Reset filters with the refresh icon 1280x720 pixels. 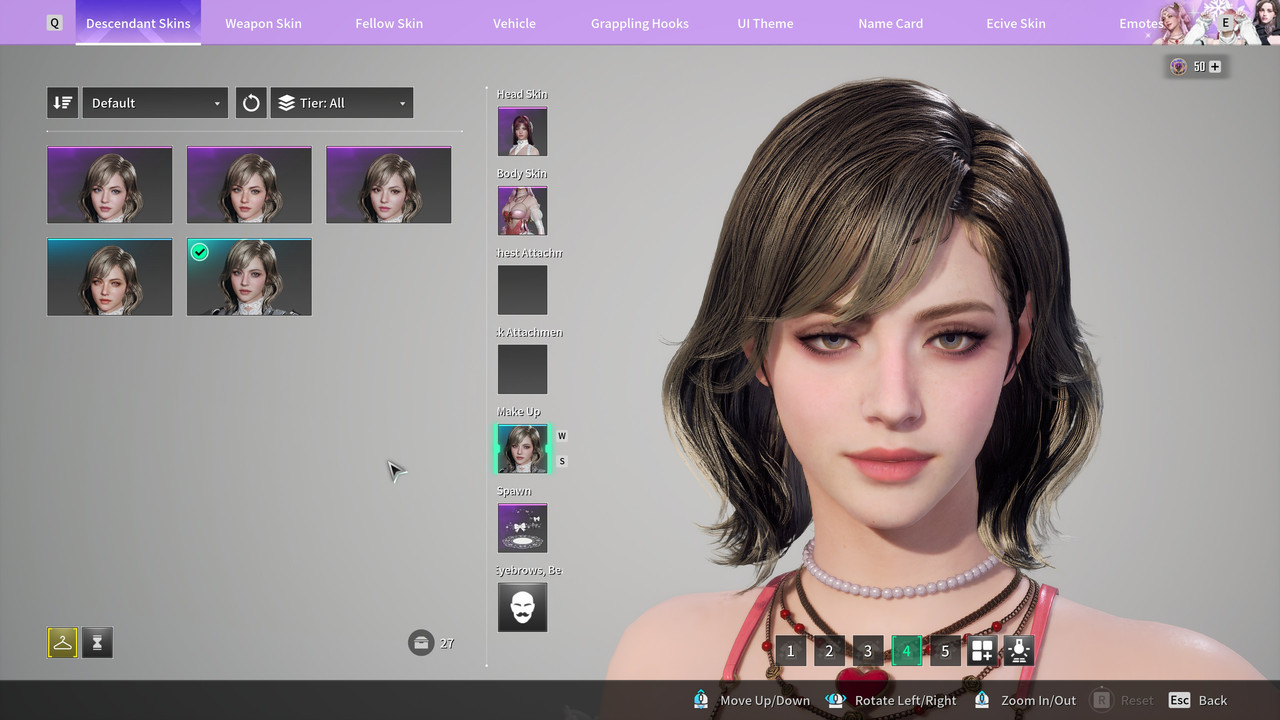251,103
